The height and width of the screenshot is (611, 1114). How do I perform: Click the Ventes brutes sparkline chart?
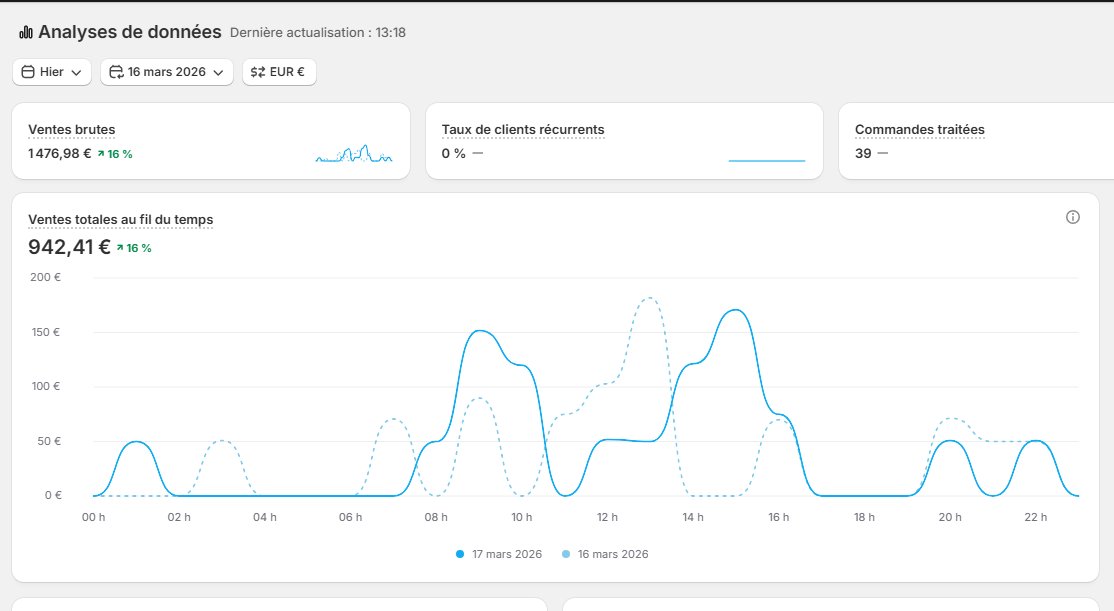click(x=354, y=153)
